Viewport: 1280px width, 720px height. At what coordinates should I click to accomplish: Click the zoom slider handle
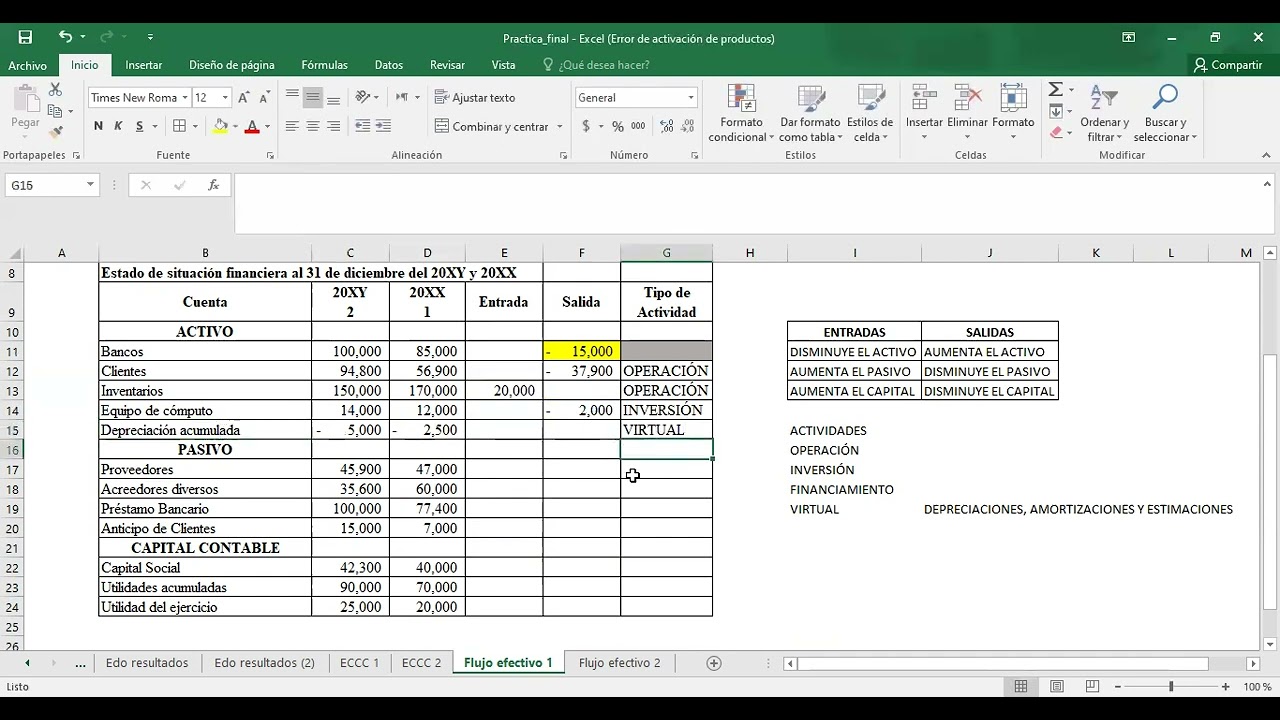1171,687
